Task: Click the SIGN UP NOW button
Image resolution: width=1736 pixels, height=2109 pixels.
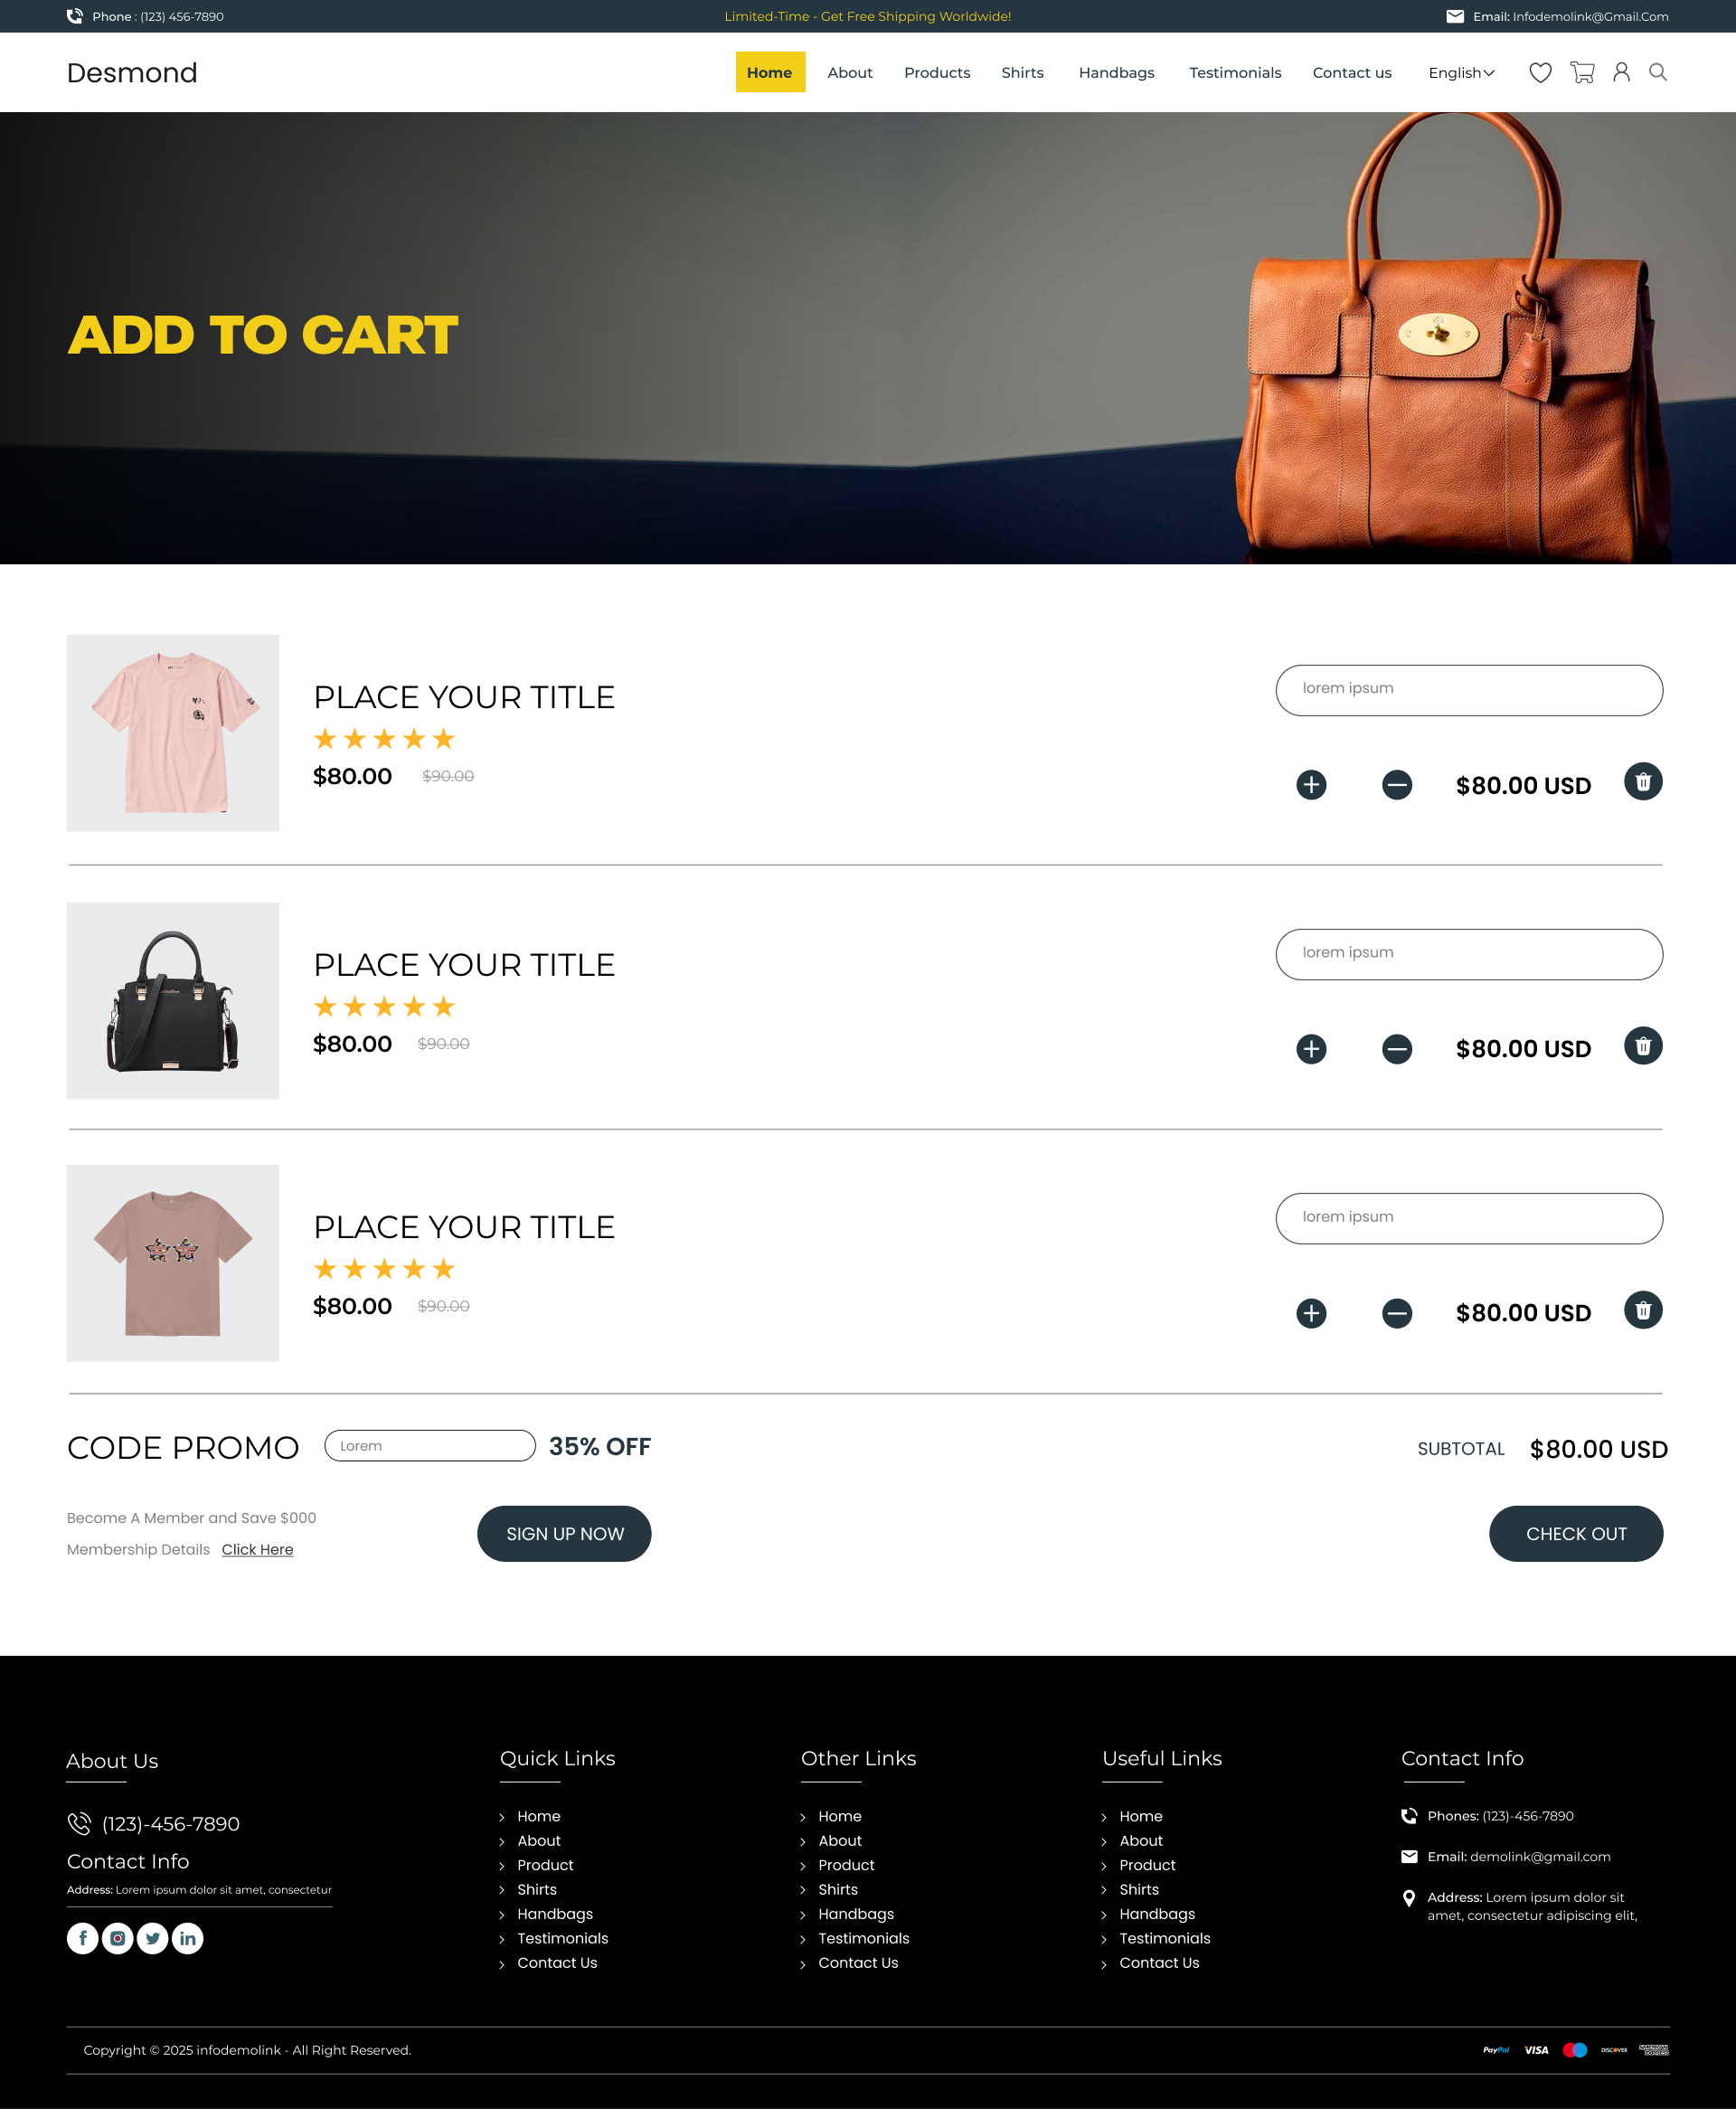Action: point(564,1533)
